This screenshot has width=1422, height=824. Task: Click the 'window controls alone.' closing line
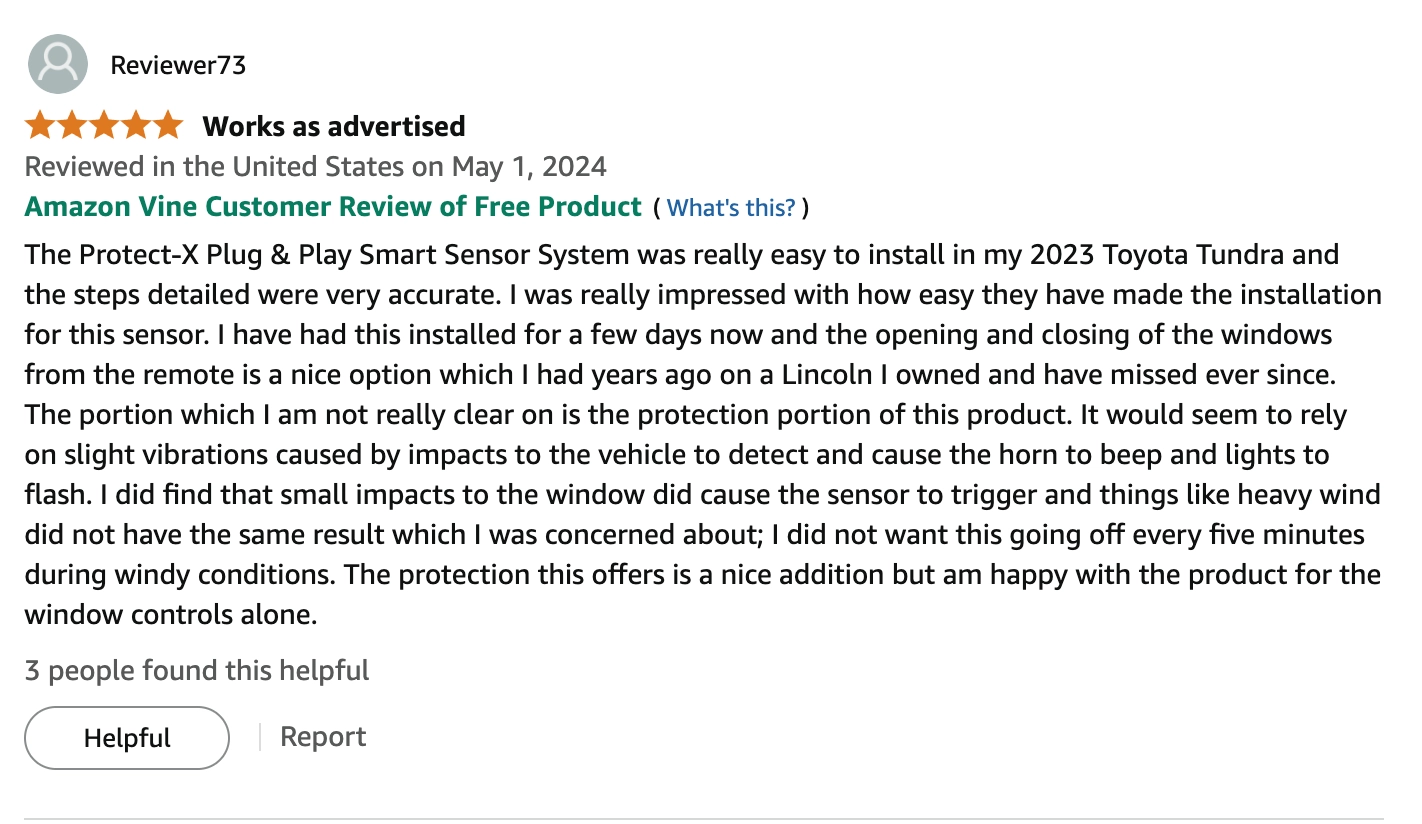171,614
